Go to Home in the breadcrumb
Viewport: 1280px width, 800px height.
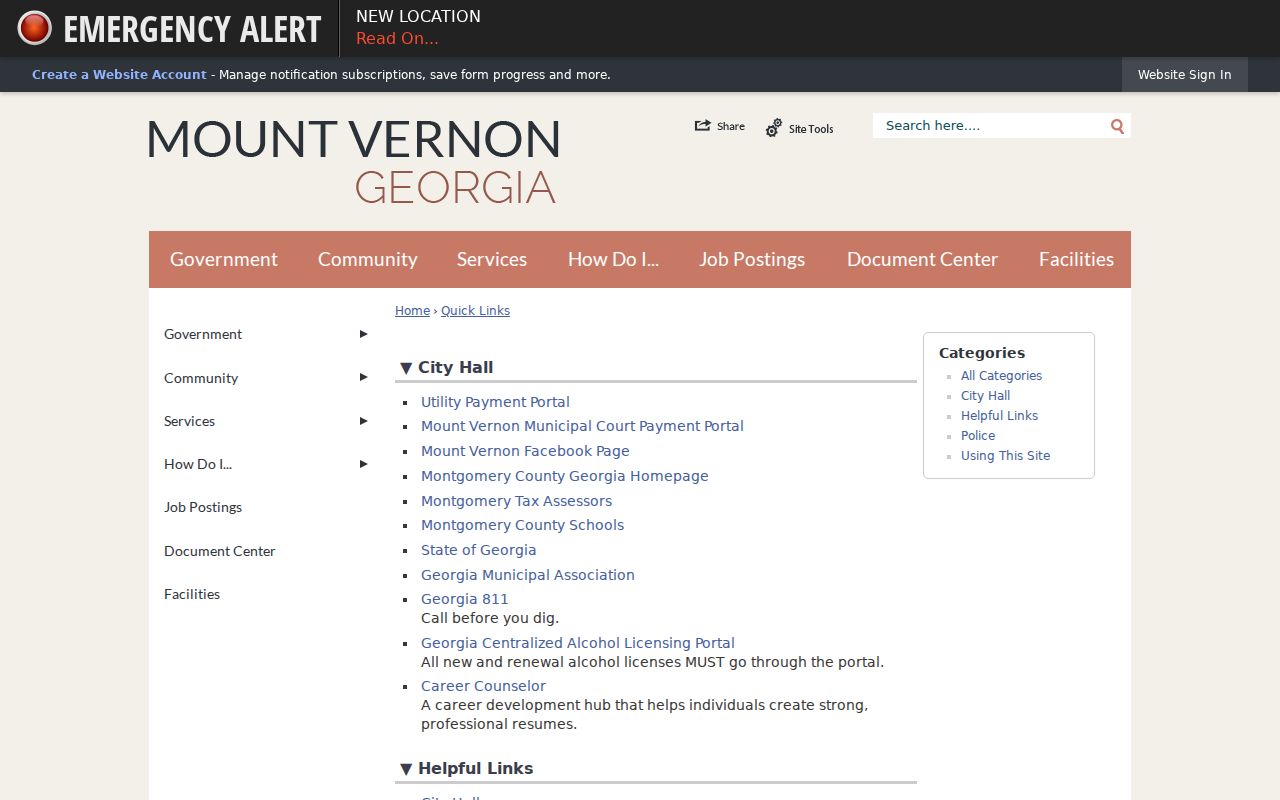(x=412, y=311)
